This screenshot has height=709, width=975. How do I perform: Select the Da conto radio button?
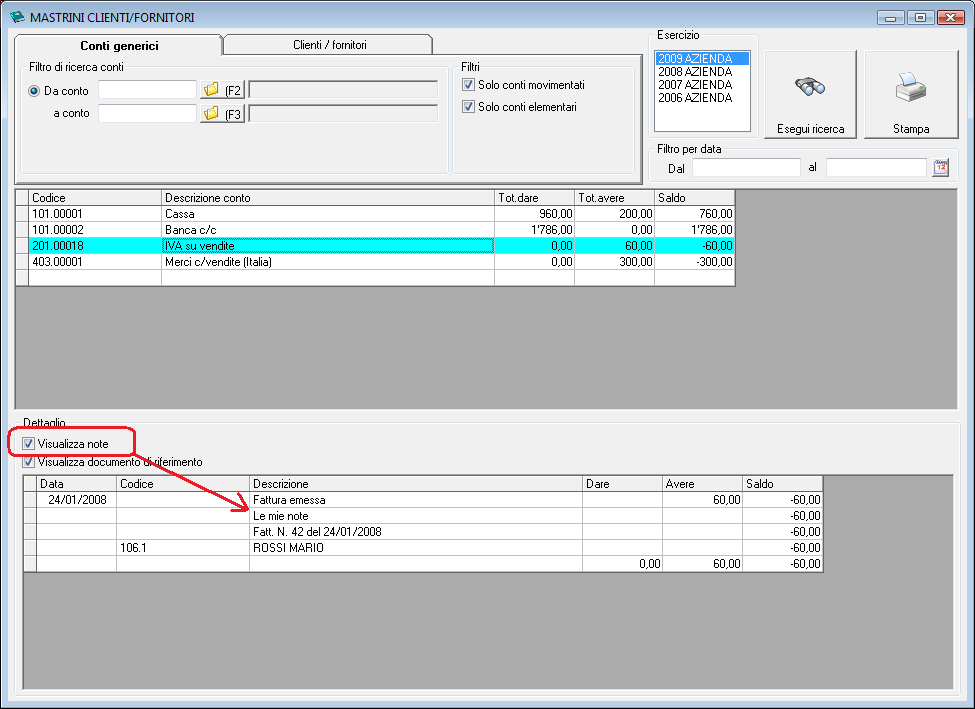[x=34, y=91]
